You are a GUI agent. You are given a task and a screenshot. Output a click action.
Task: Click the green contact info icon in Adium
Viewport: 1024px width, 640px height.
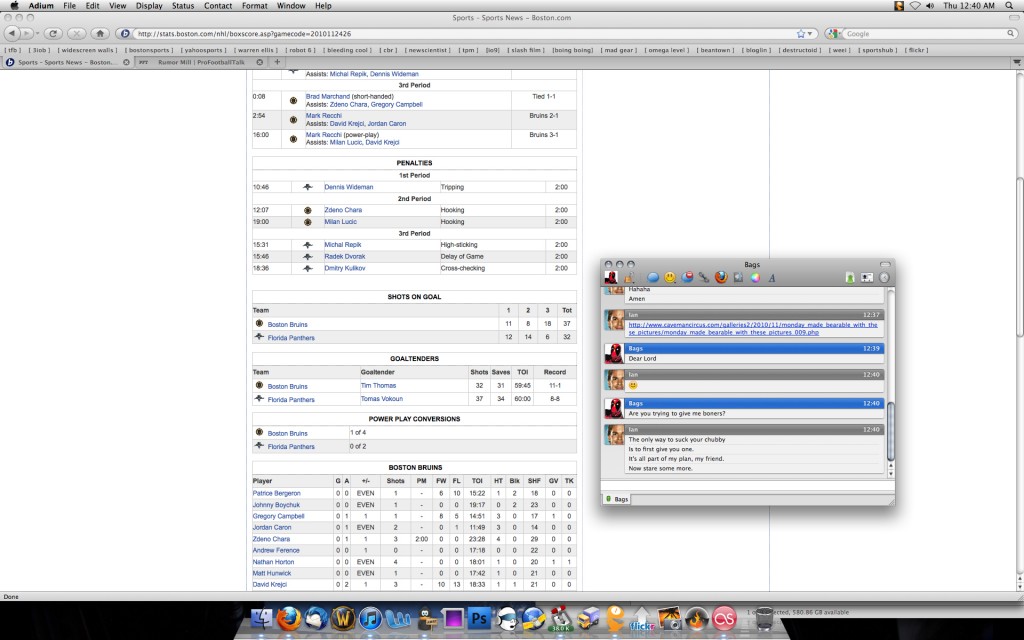pos(850,278)
